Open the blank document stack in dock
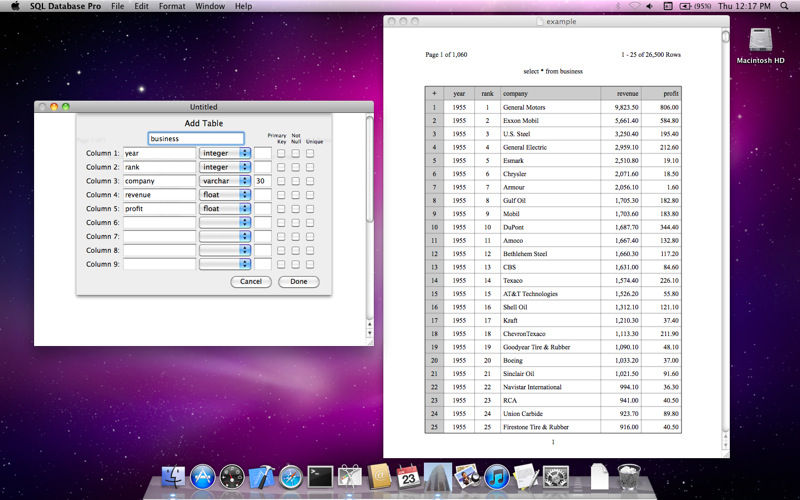The height and width of the screenshot is (500, 800). coord(599,477)
